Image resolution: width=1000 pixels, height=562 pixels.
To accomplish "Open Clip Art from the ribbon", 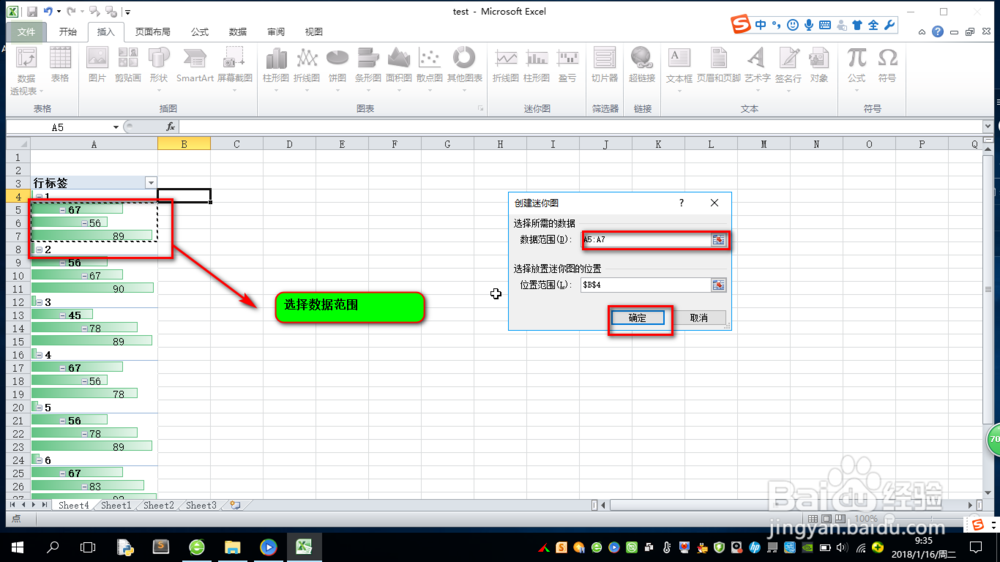I will click(x=128, y=65).
